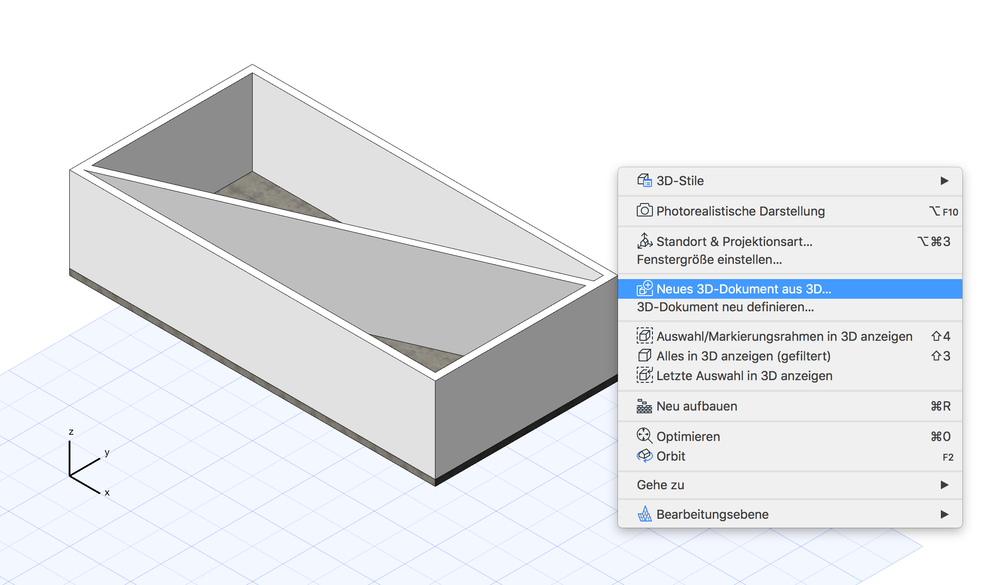Screen dimensions: 999x585
Task: Choose Photorealistische Darstellung
Action: coord(790,211)
